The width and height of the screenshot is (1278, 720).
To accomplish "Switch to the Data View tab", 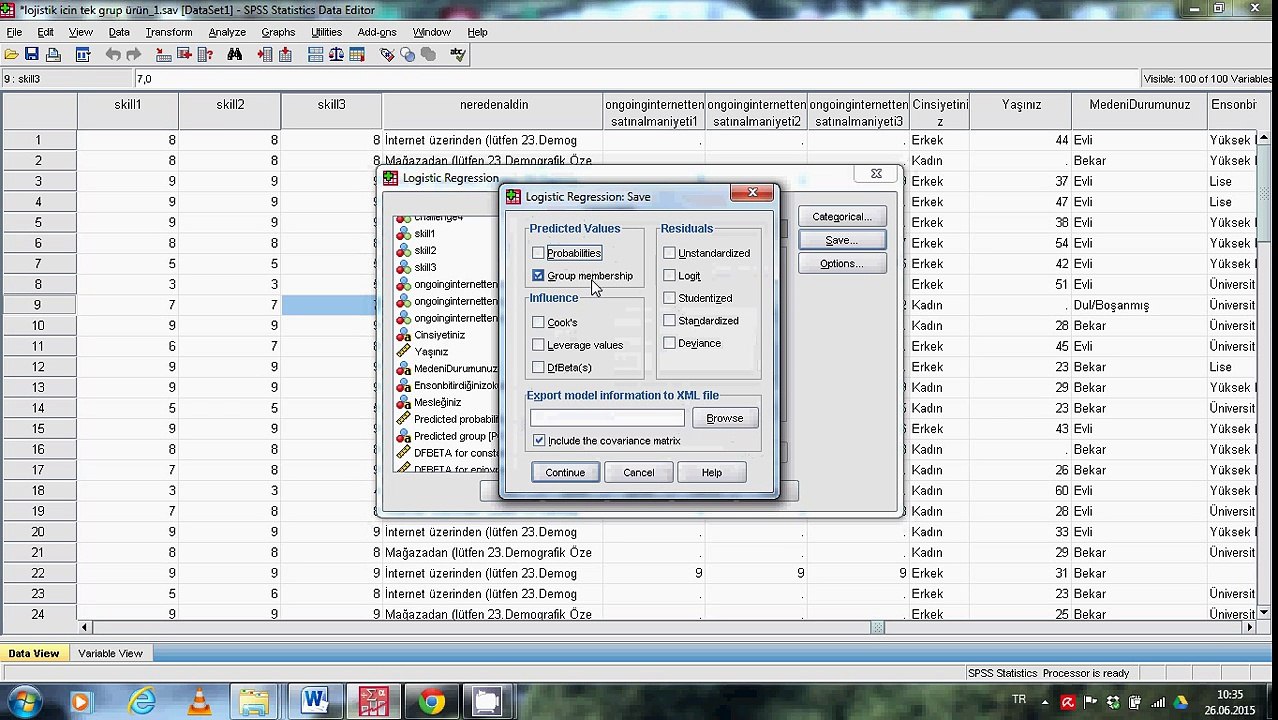I will coord(34,653).
